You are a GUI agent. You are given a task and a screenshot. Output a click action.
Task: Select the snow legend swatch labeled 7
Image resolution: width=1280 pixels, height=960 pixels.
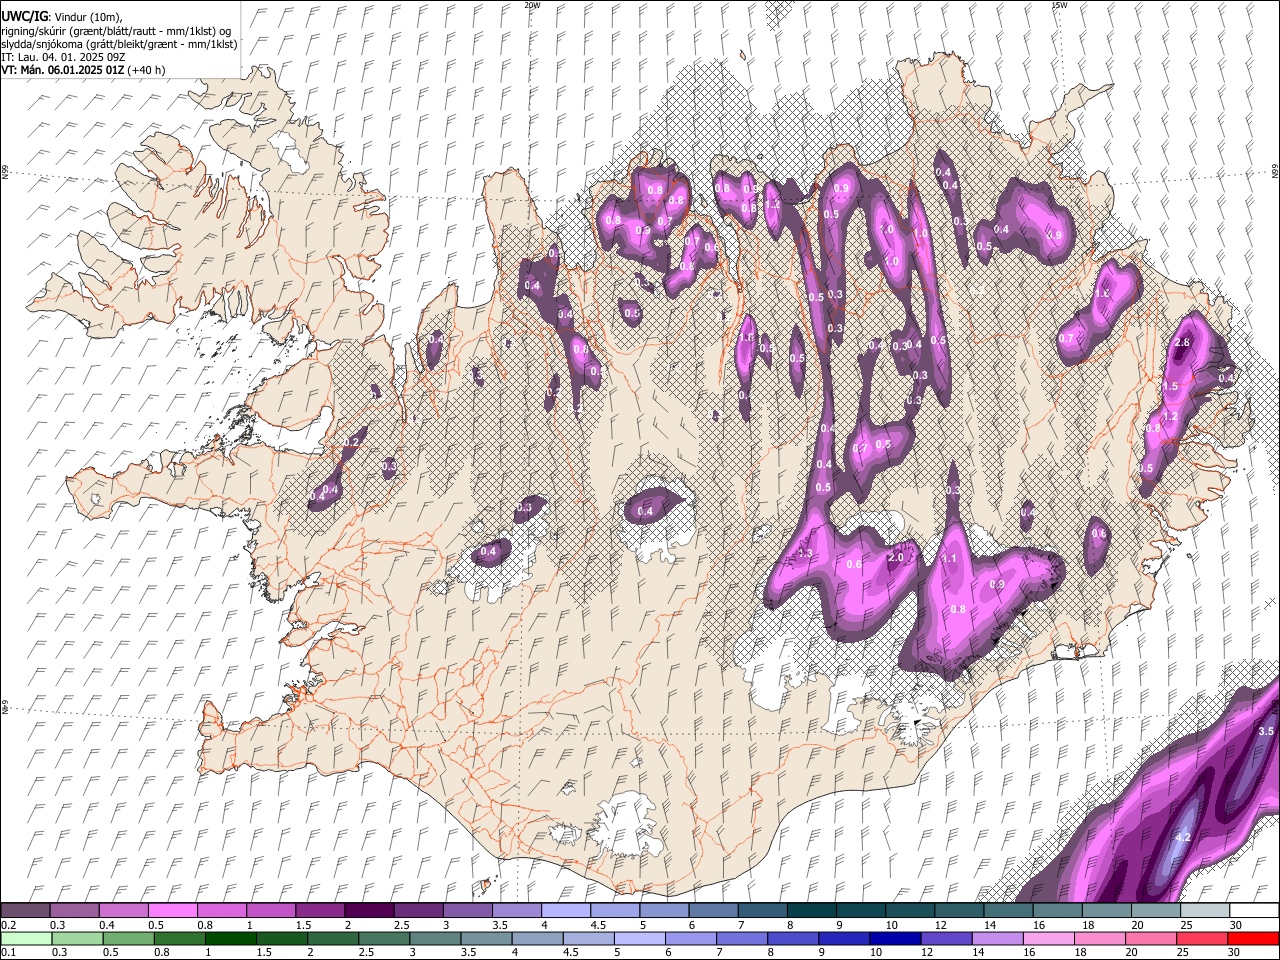click(762, 910)
